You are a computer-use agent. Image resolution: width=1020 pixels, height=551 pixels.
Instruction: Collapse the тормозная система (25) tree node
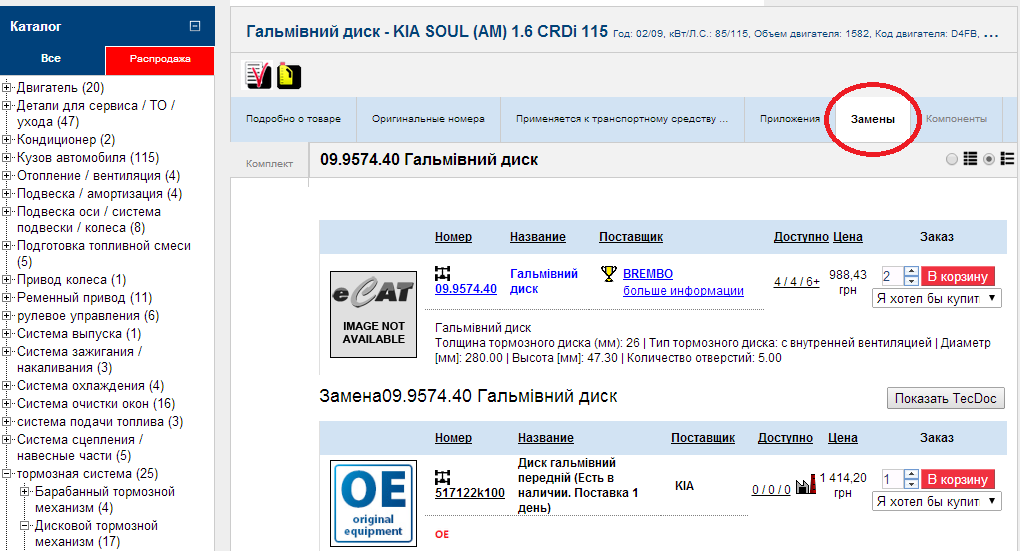coord(7,474)
